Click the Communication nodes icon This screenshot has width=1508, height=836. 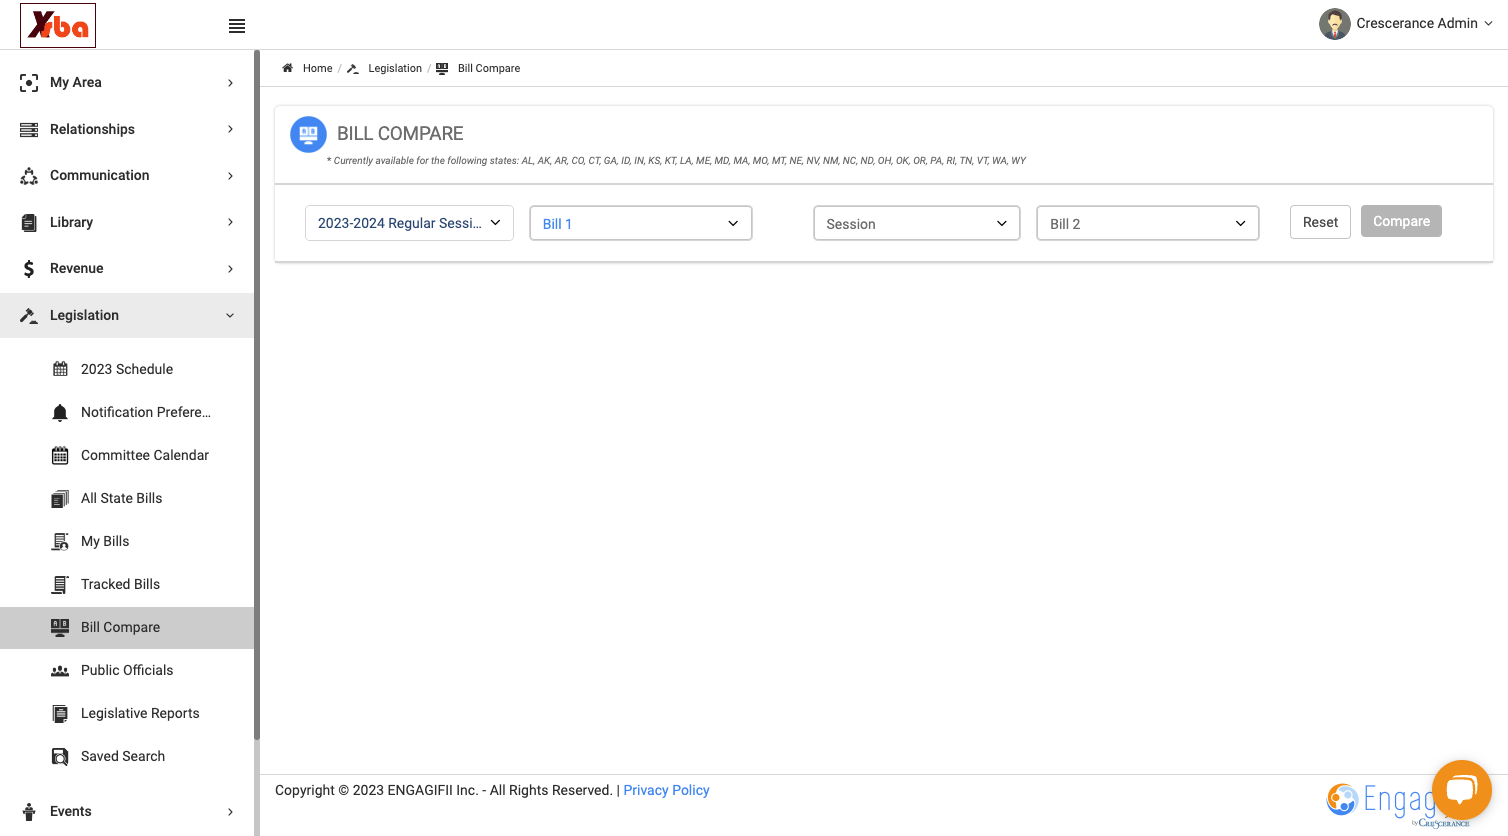(x=29, y=176)
